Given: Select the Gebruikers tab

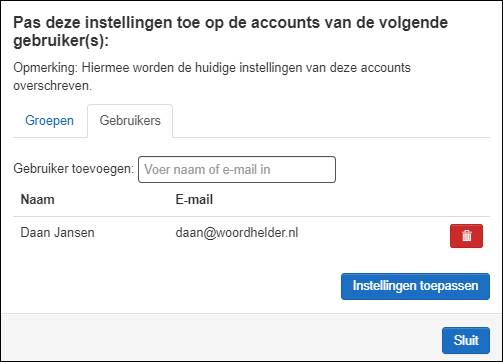Looking at the screenshot, I should [130, 120].
